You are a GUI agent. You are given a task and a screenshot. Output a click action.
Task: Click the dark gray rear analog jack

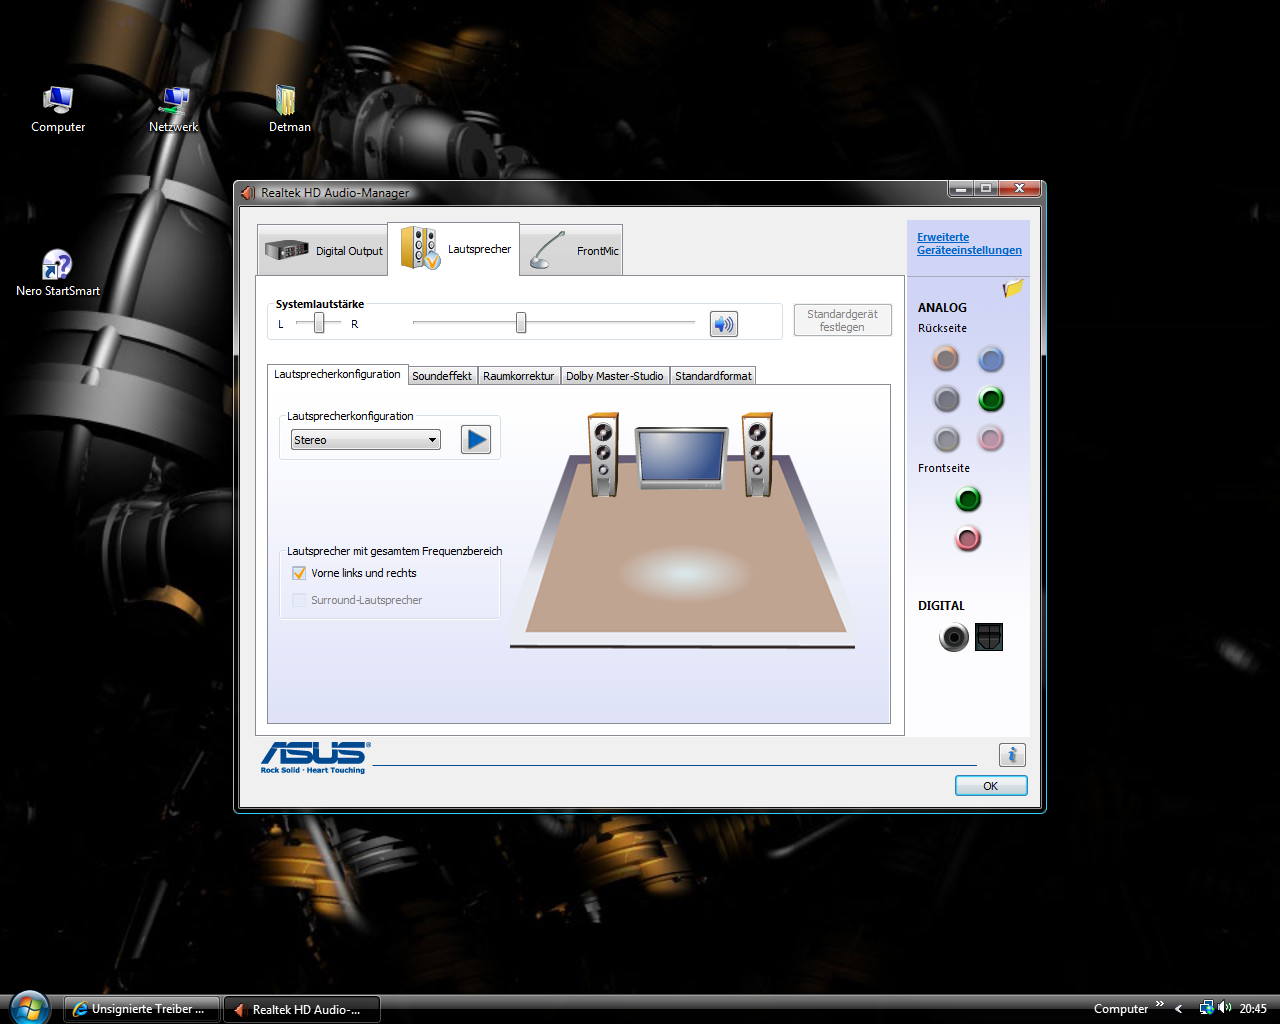click(946, 399)
